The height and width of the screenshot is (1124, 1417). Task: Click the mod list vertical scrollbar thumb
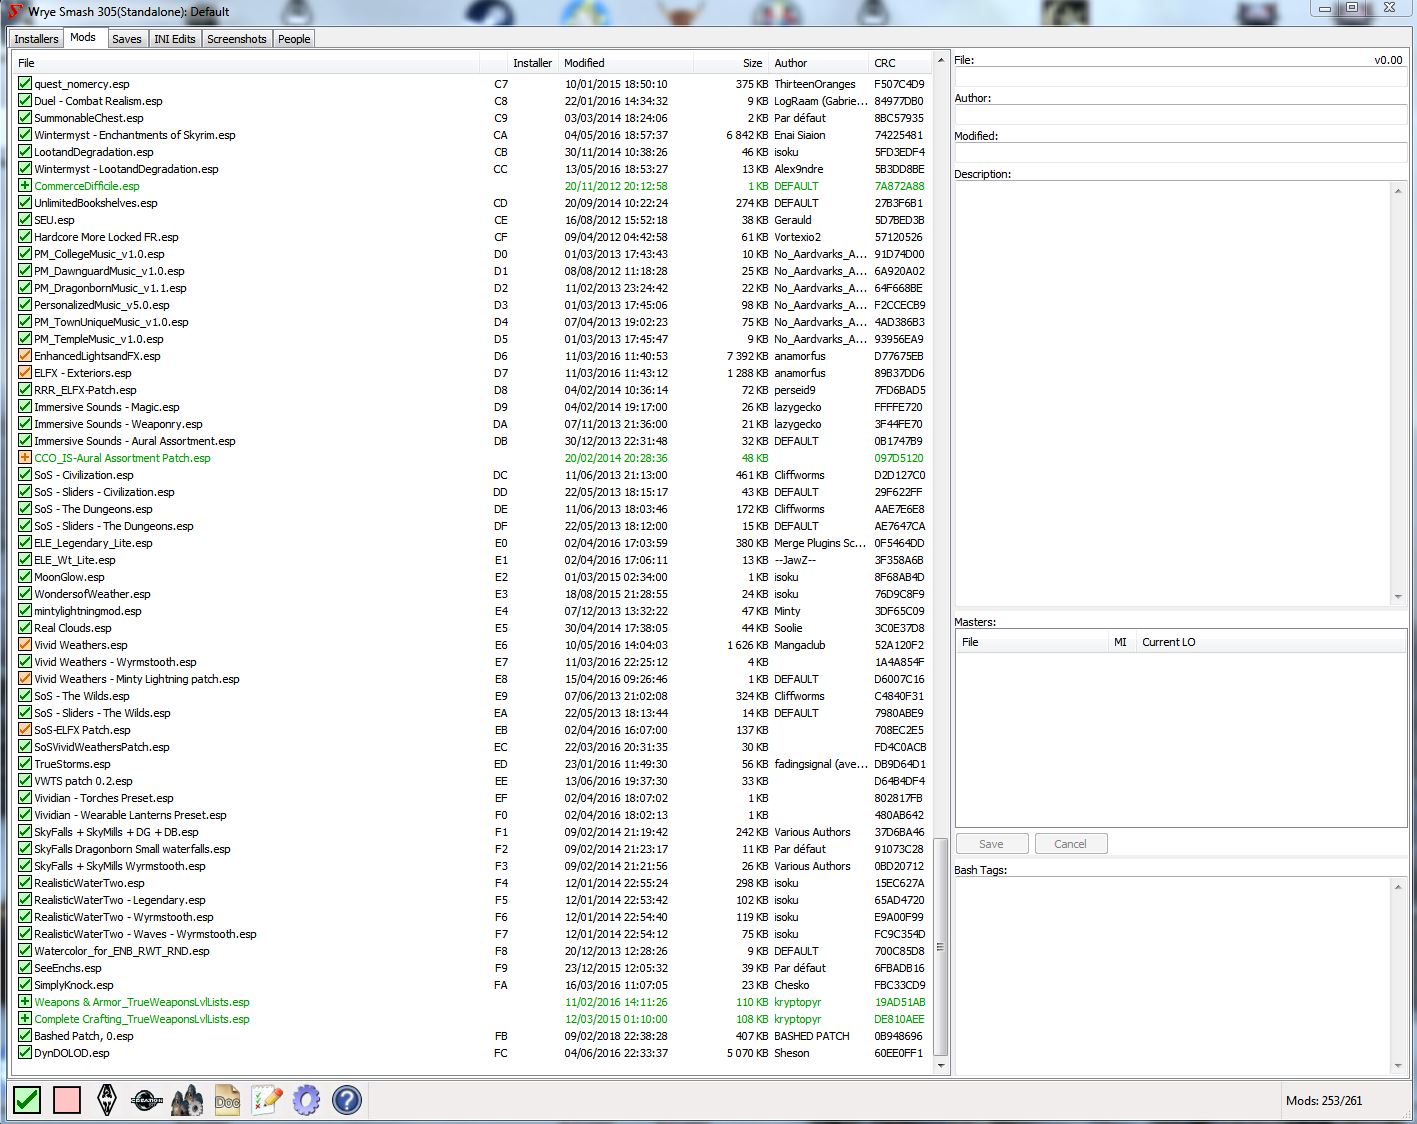tap(940, 947)
